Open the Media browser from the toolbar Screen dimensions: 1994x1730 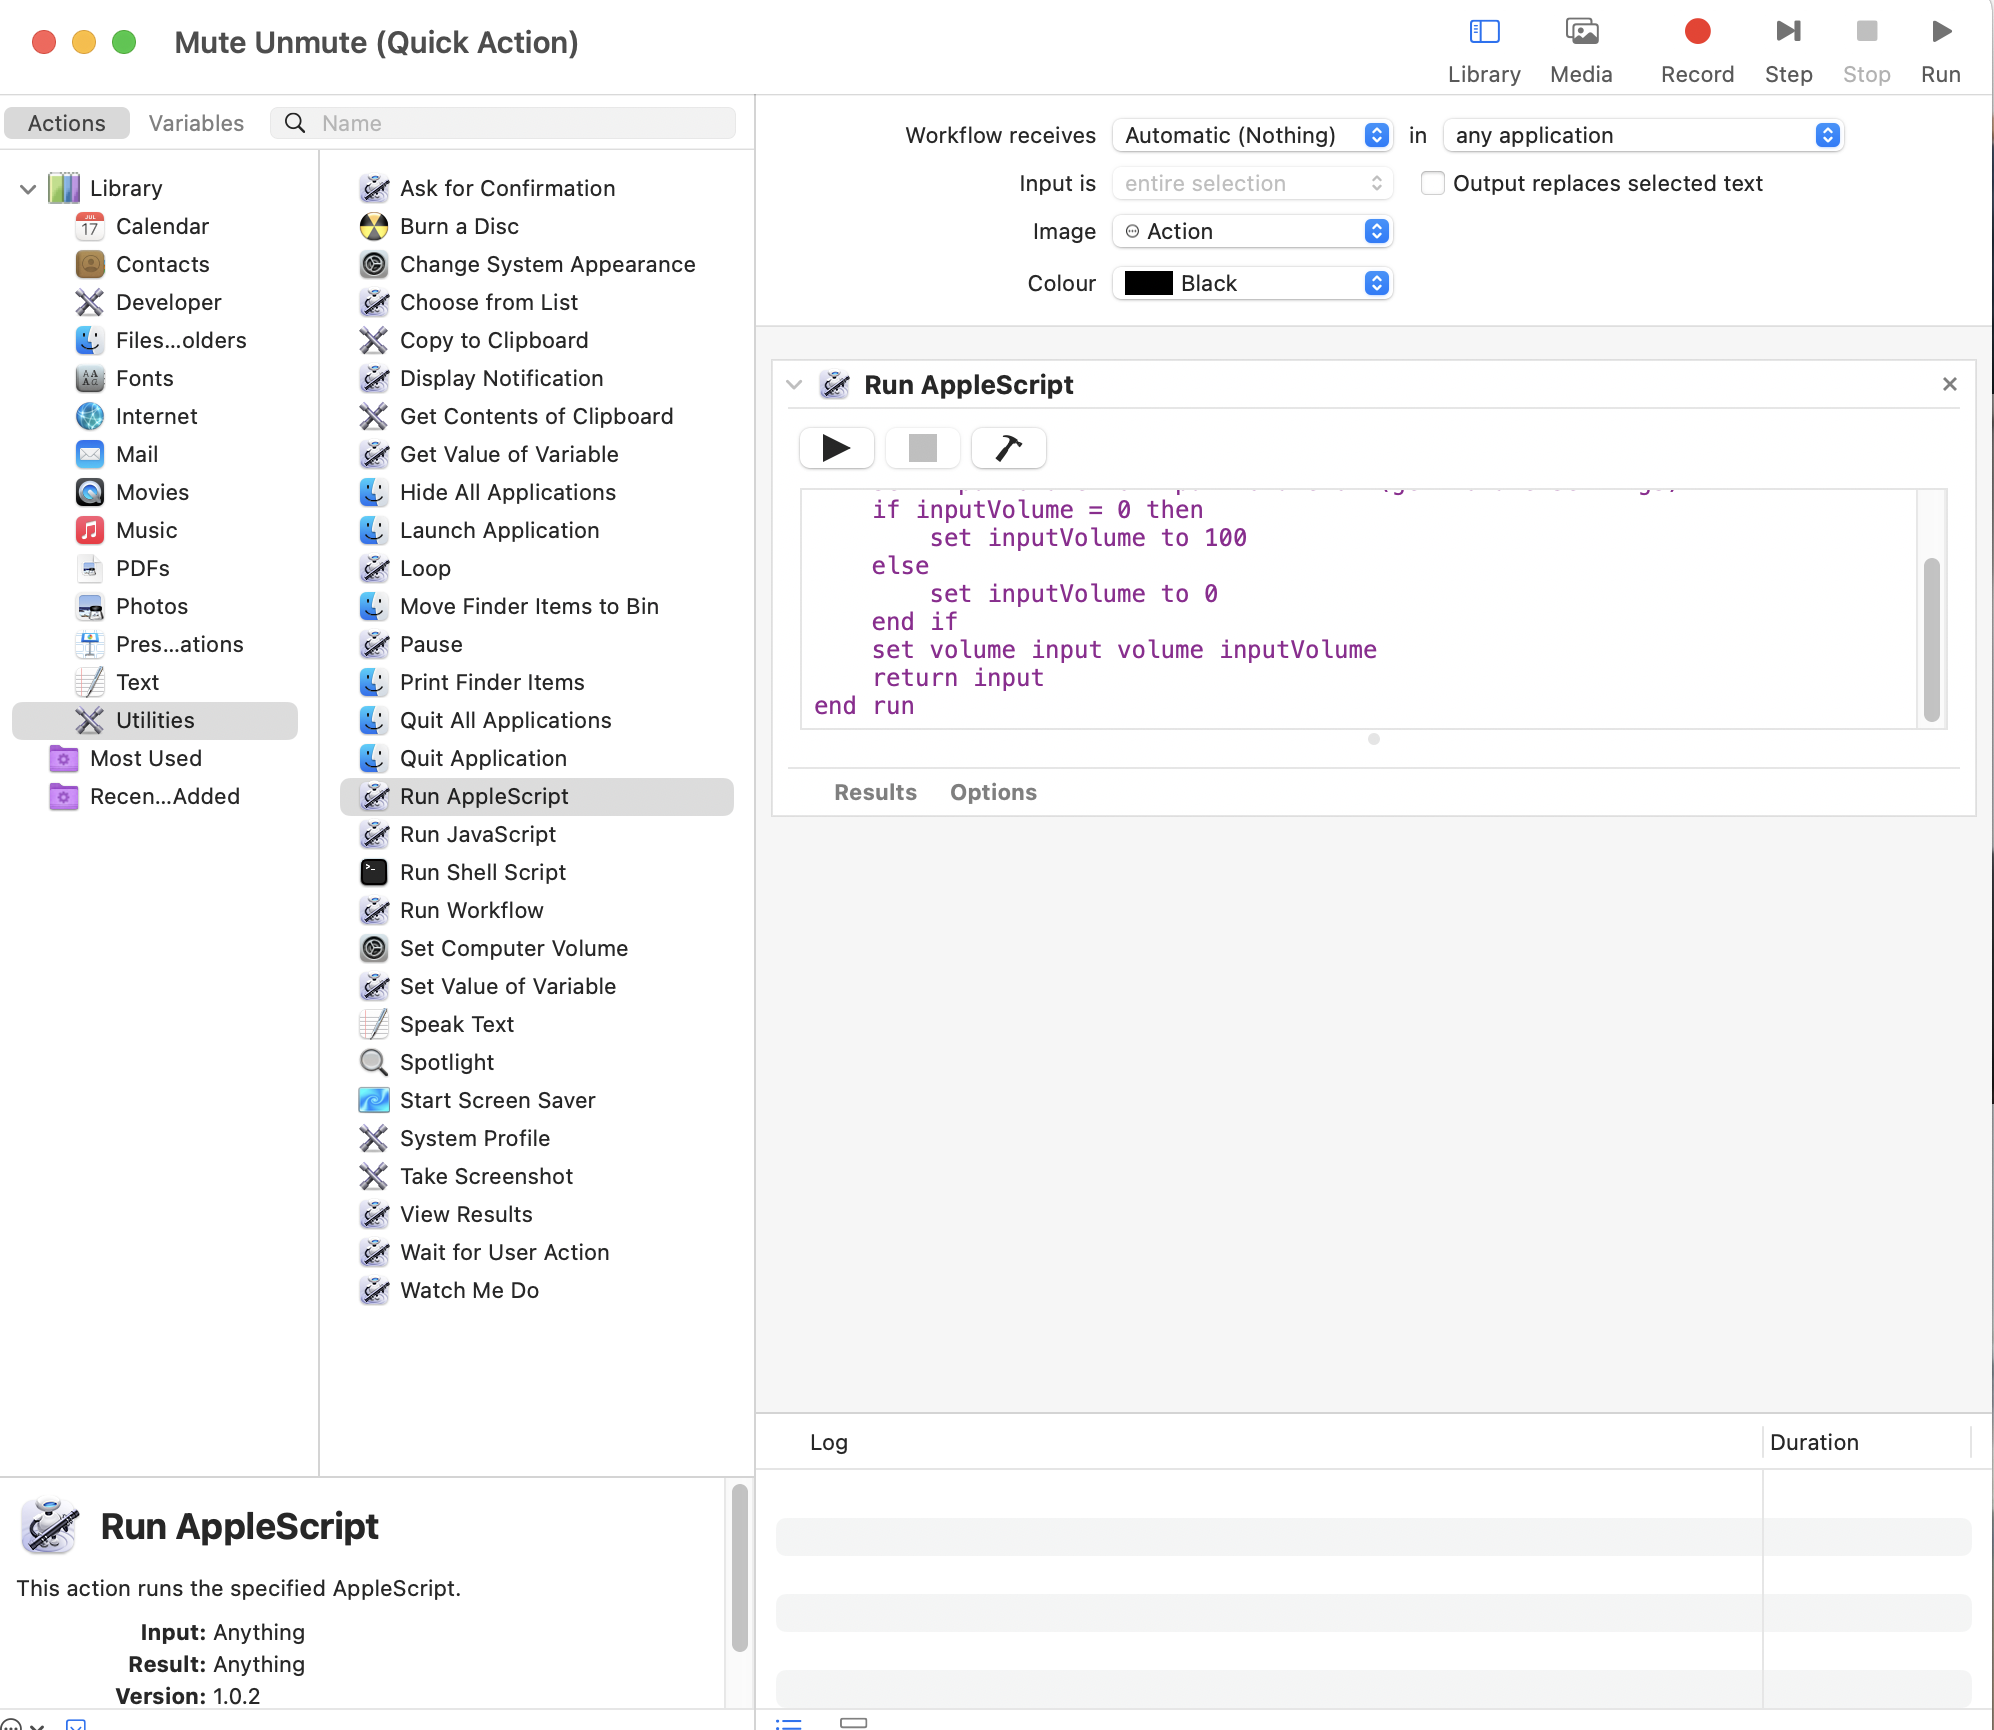pos(1580,31)
